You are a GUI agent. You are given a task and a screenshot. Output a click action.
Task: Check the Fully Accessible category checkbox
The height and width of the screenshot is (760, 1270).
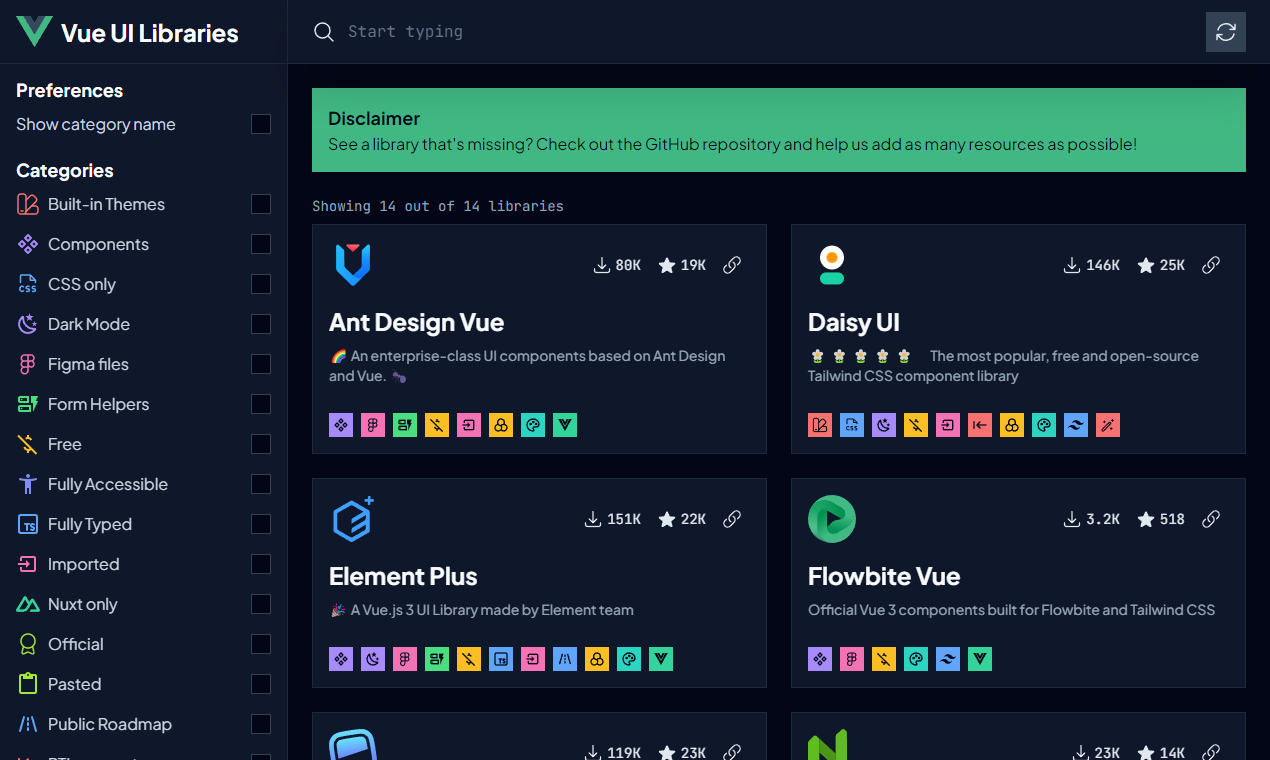(x=261, y=484)
